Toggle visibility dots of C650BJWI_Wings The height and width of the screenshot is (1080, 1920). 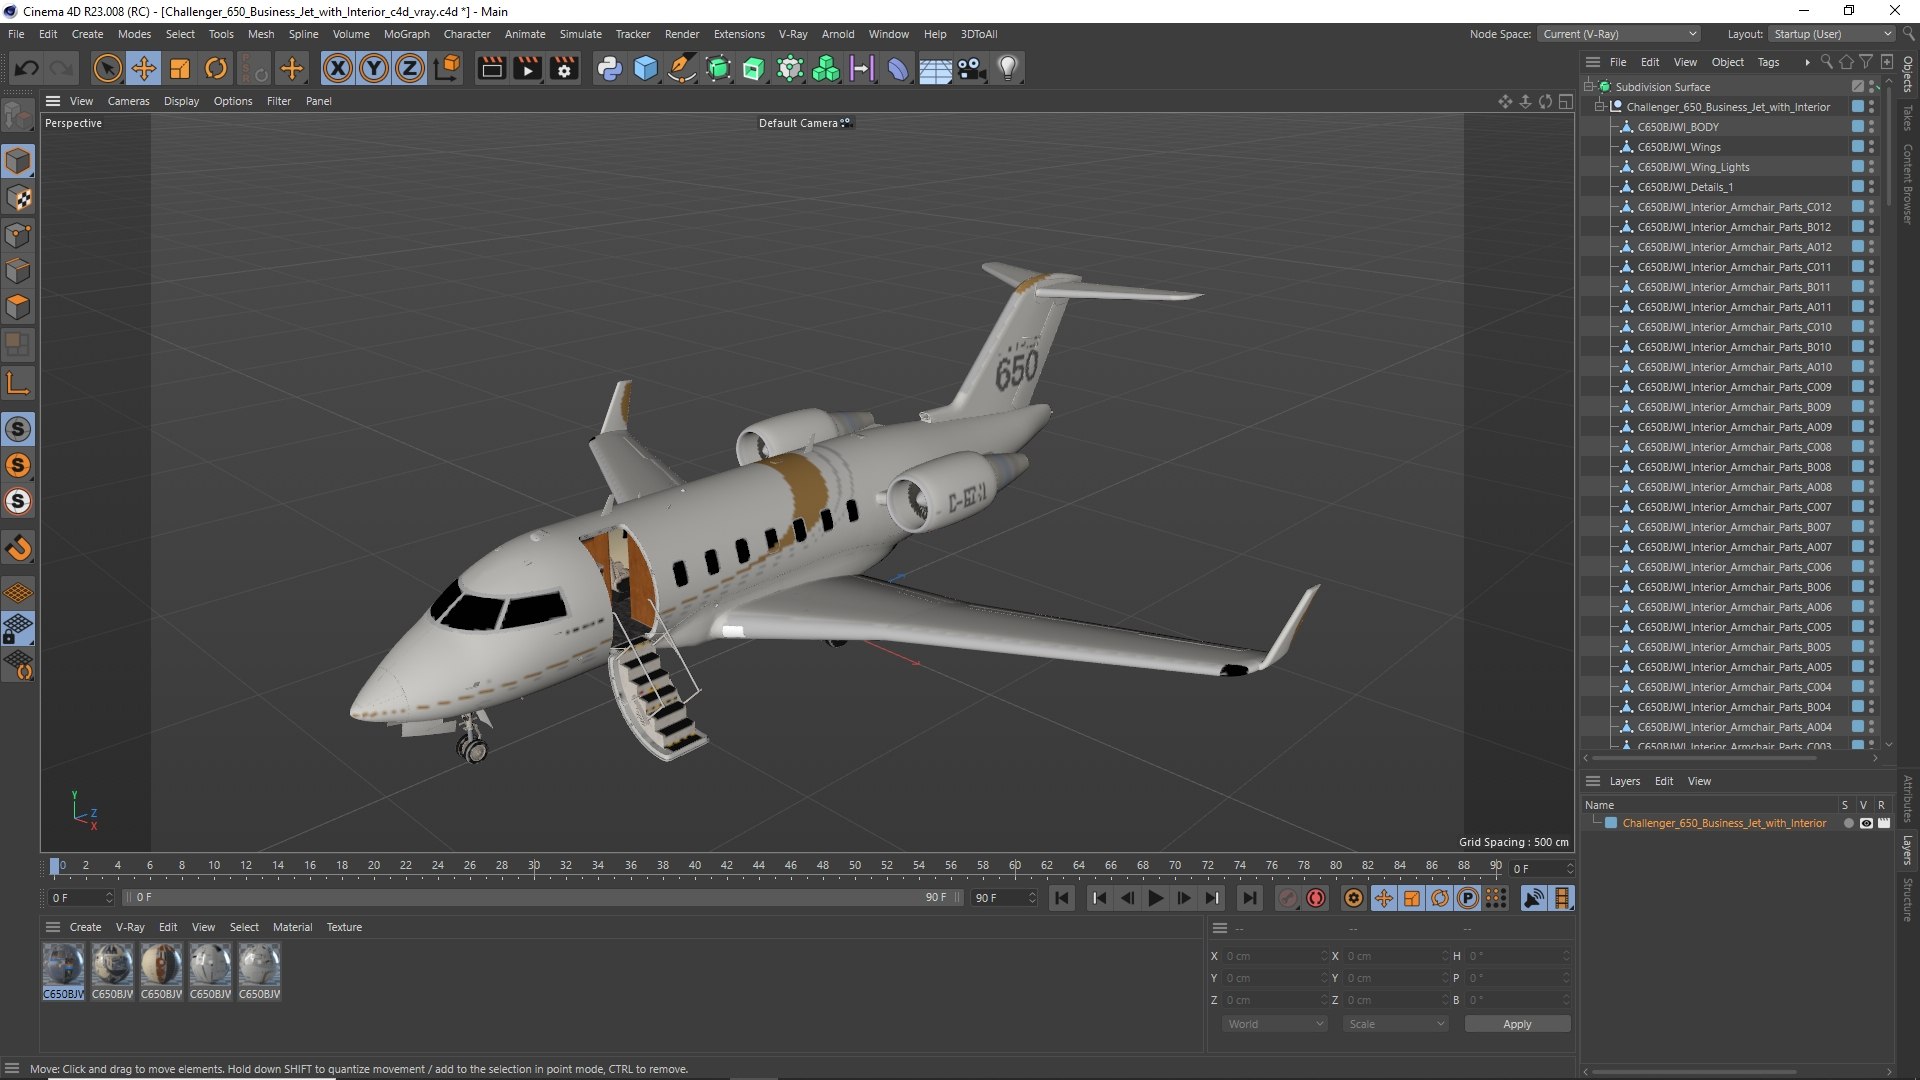(1871, 147)
